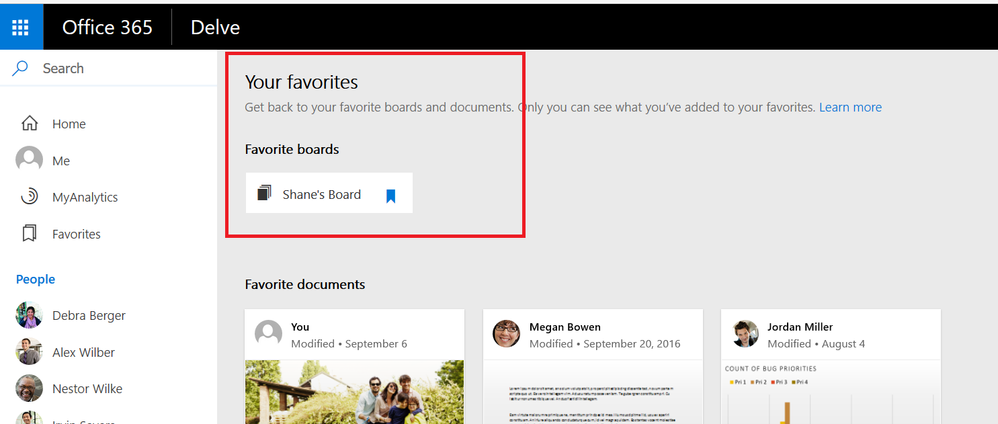Image resolution: width=998 pixels, height=424 pixels.
Task: Open Alex Wilber's profile name
Action: 83,352
